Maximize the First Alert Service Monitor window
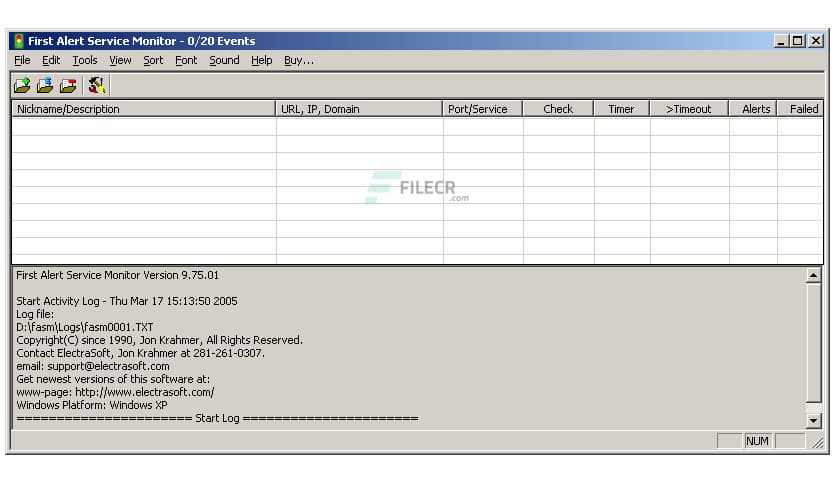 tap(798, 41)
